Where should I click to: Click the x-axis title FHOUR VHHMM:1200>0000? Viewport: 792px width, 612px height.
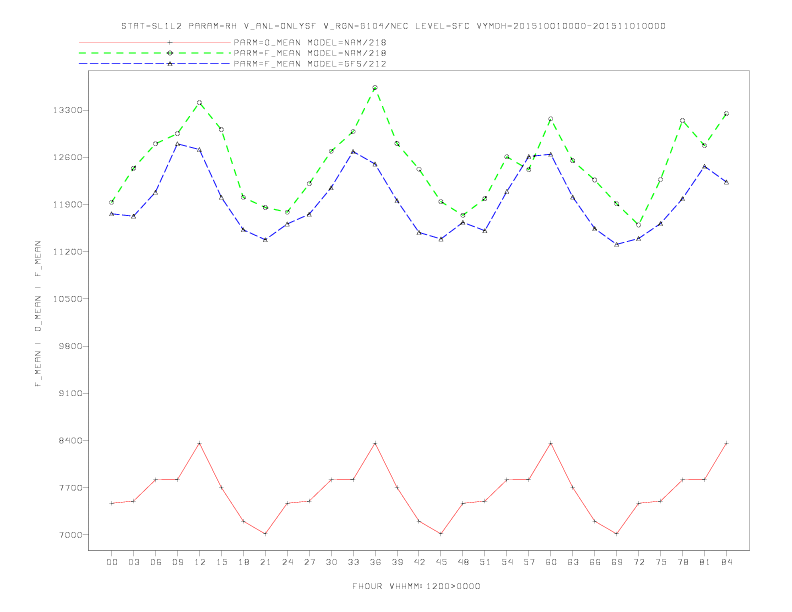tap(416, 586)
